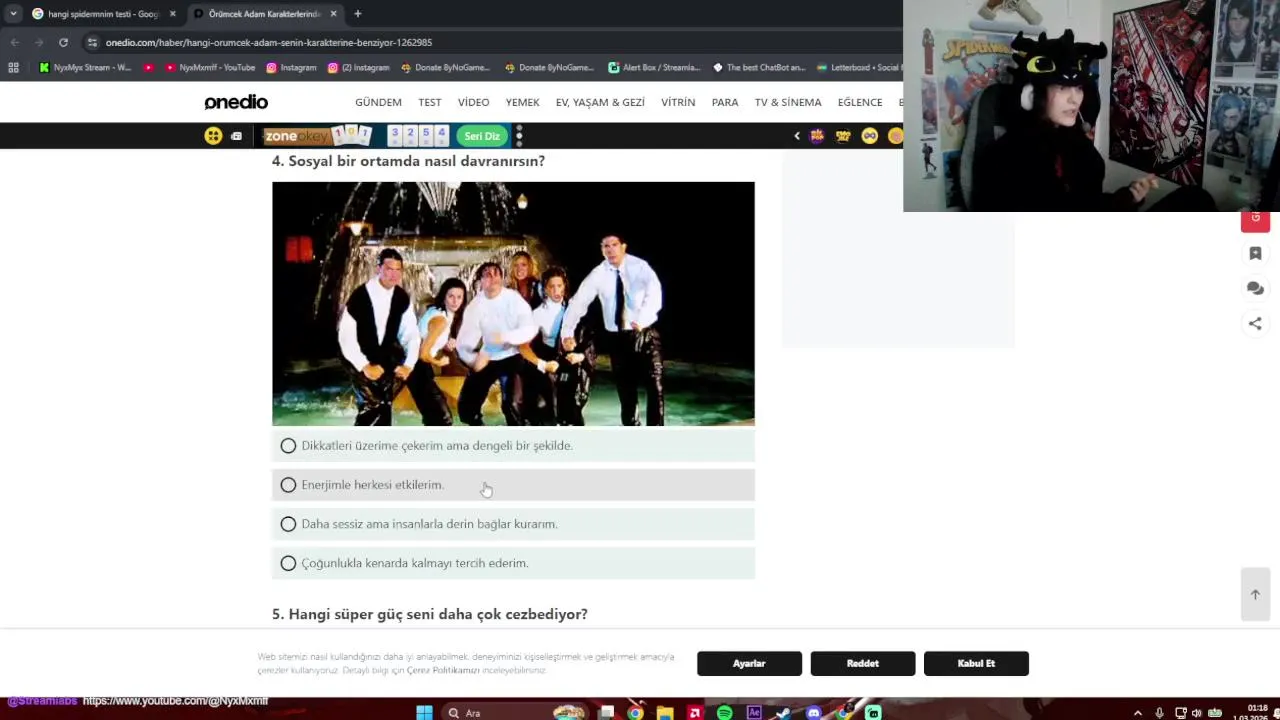
Task: Open the YEMEK category
Action: point(522,102)
